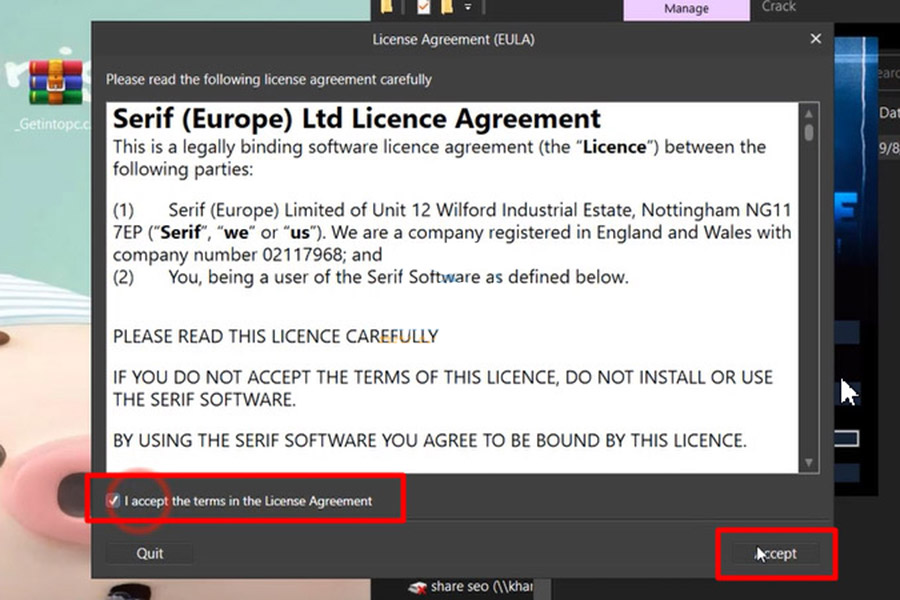This screenshot has height=600, width=900.
Task: Click the 'Serif (Europe) Ltd Licence Agreement' heading
Action: (x=356, y=119)
